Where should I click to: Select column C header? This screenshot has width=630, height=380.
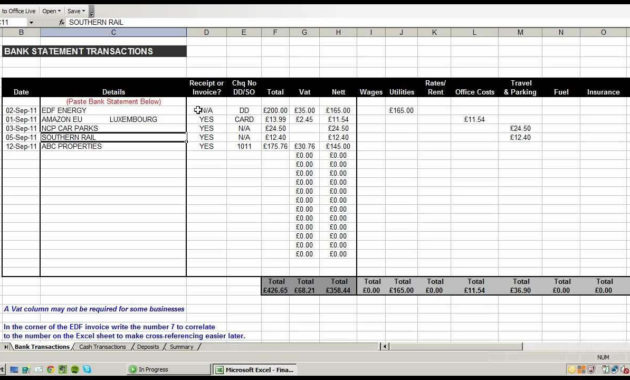coord(113,32)
